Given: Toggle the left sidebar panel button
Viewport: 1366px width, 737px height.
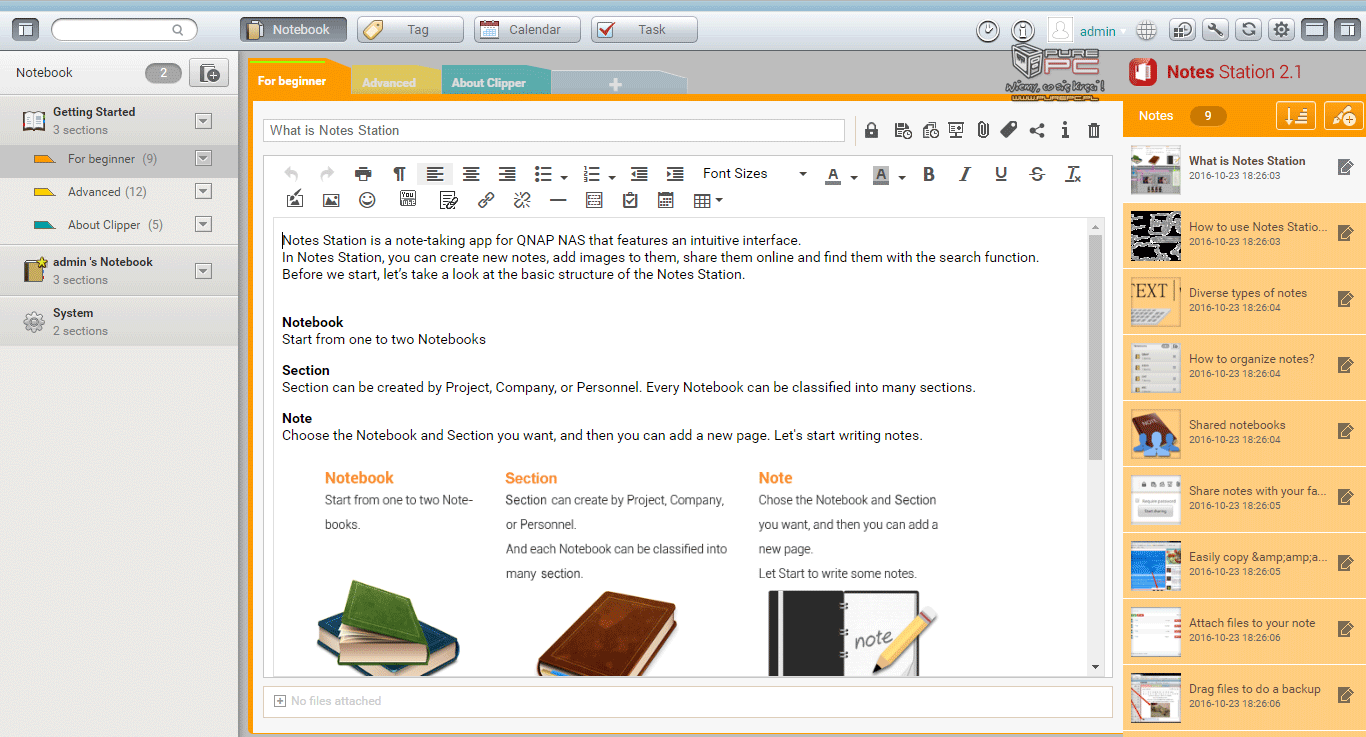Looking at the screenshot, I should (x=26, y=30).
